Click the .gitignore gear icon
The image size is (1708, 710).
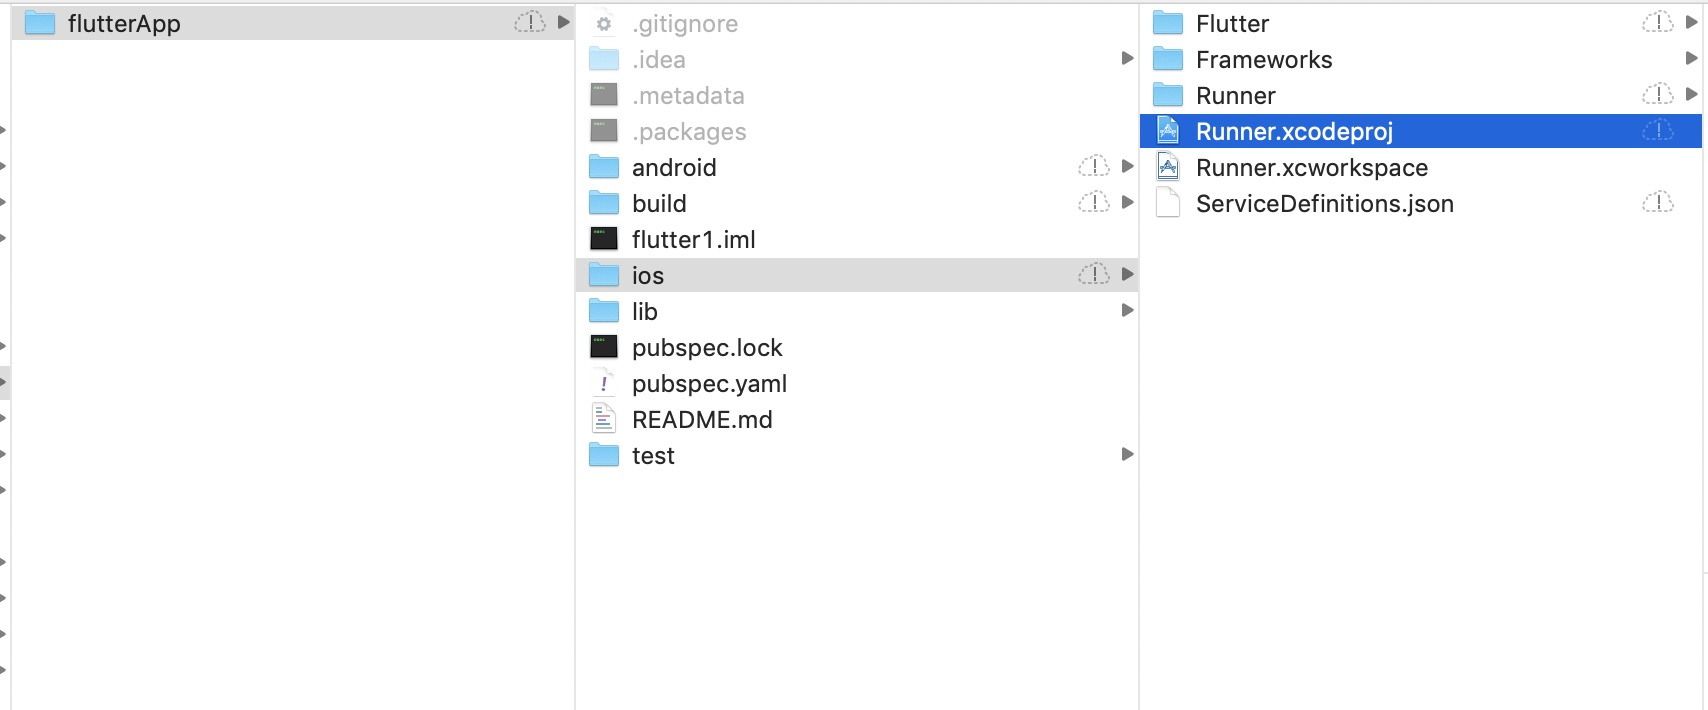[x=604, y=24]
